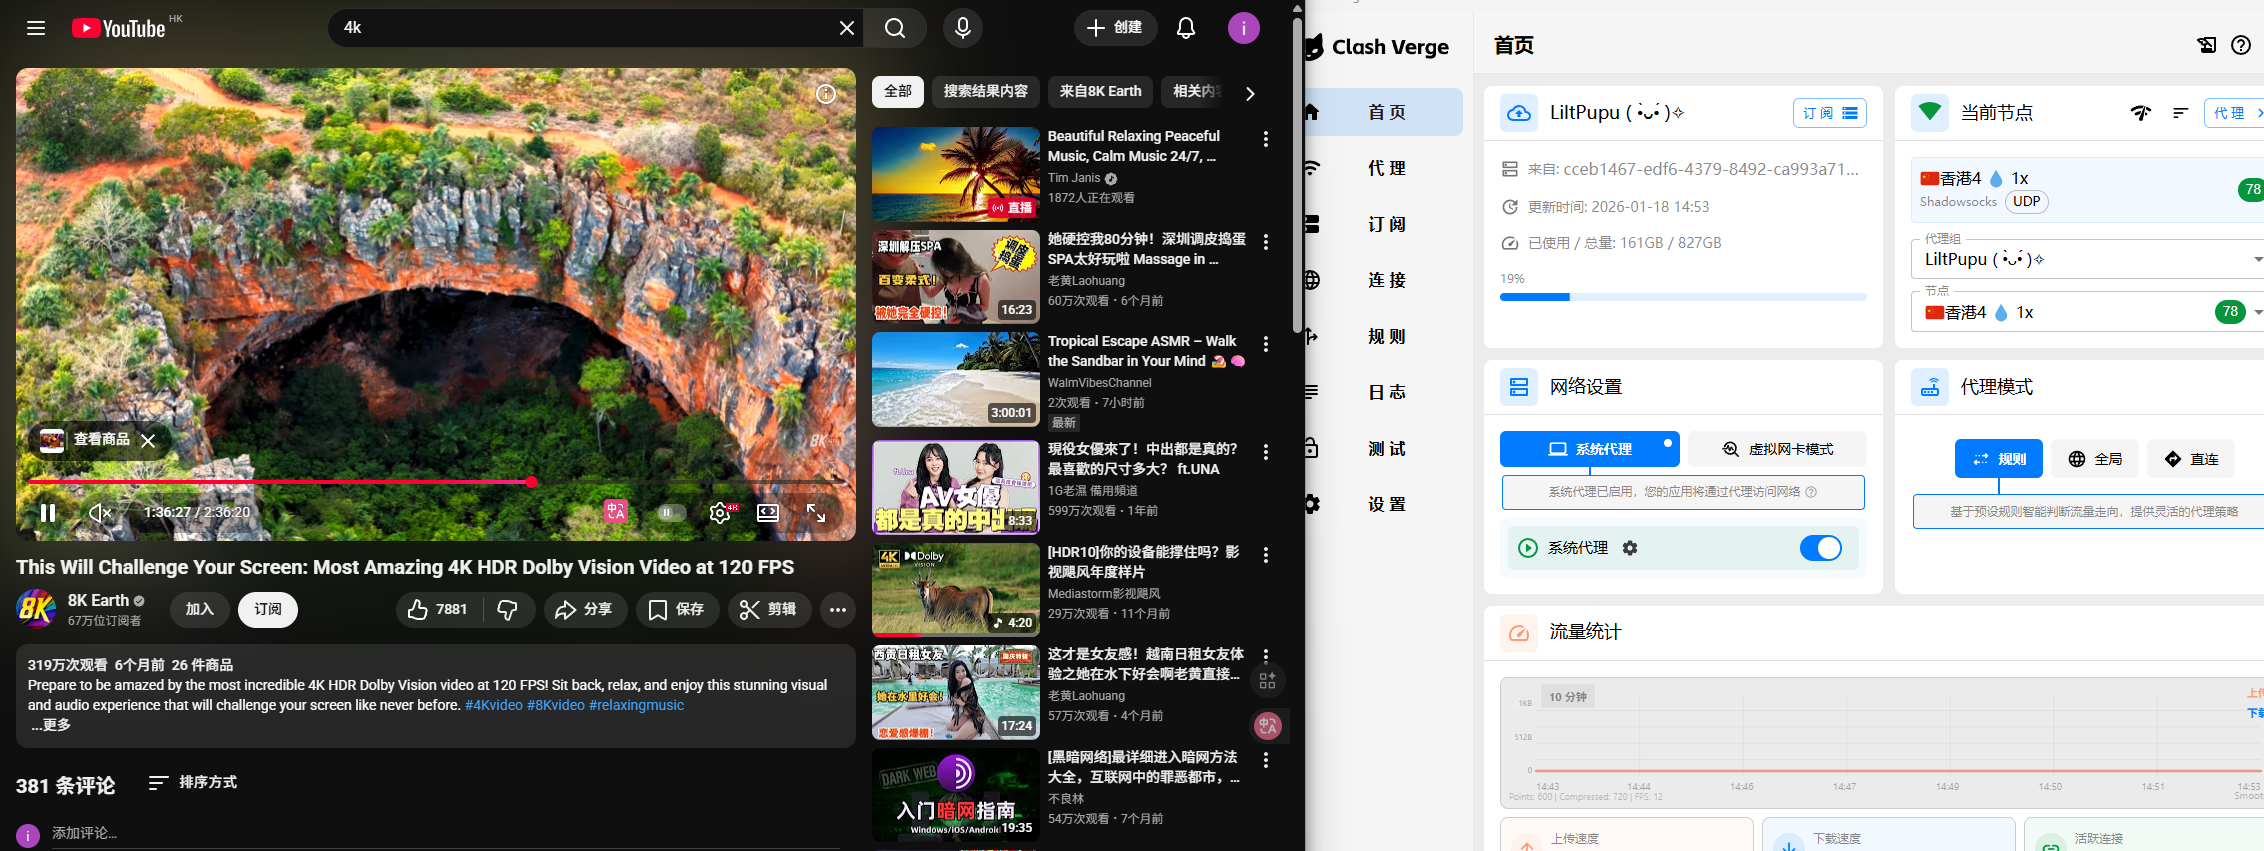Go to 规则 in Clash Verge sidebar
The height and width of the screenshot is (851, 2264).
(x=1386, y=337)
